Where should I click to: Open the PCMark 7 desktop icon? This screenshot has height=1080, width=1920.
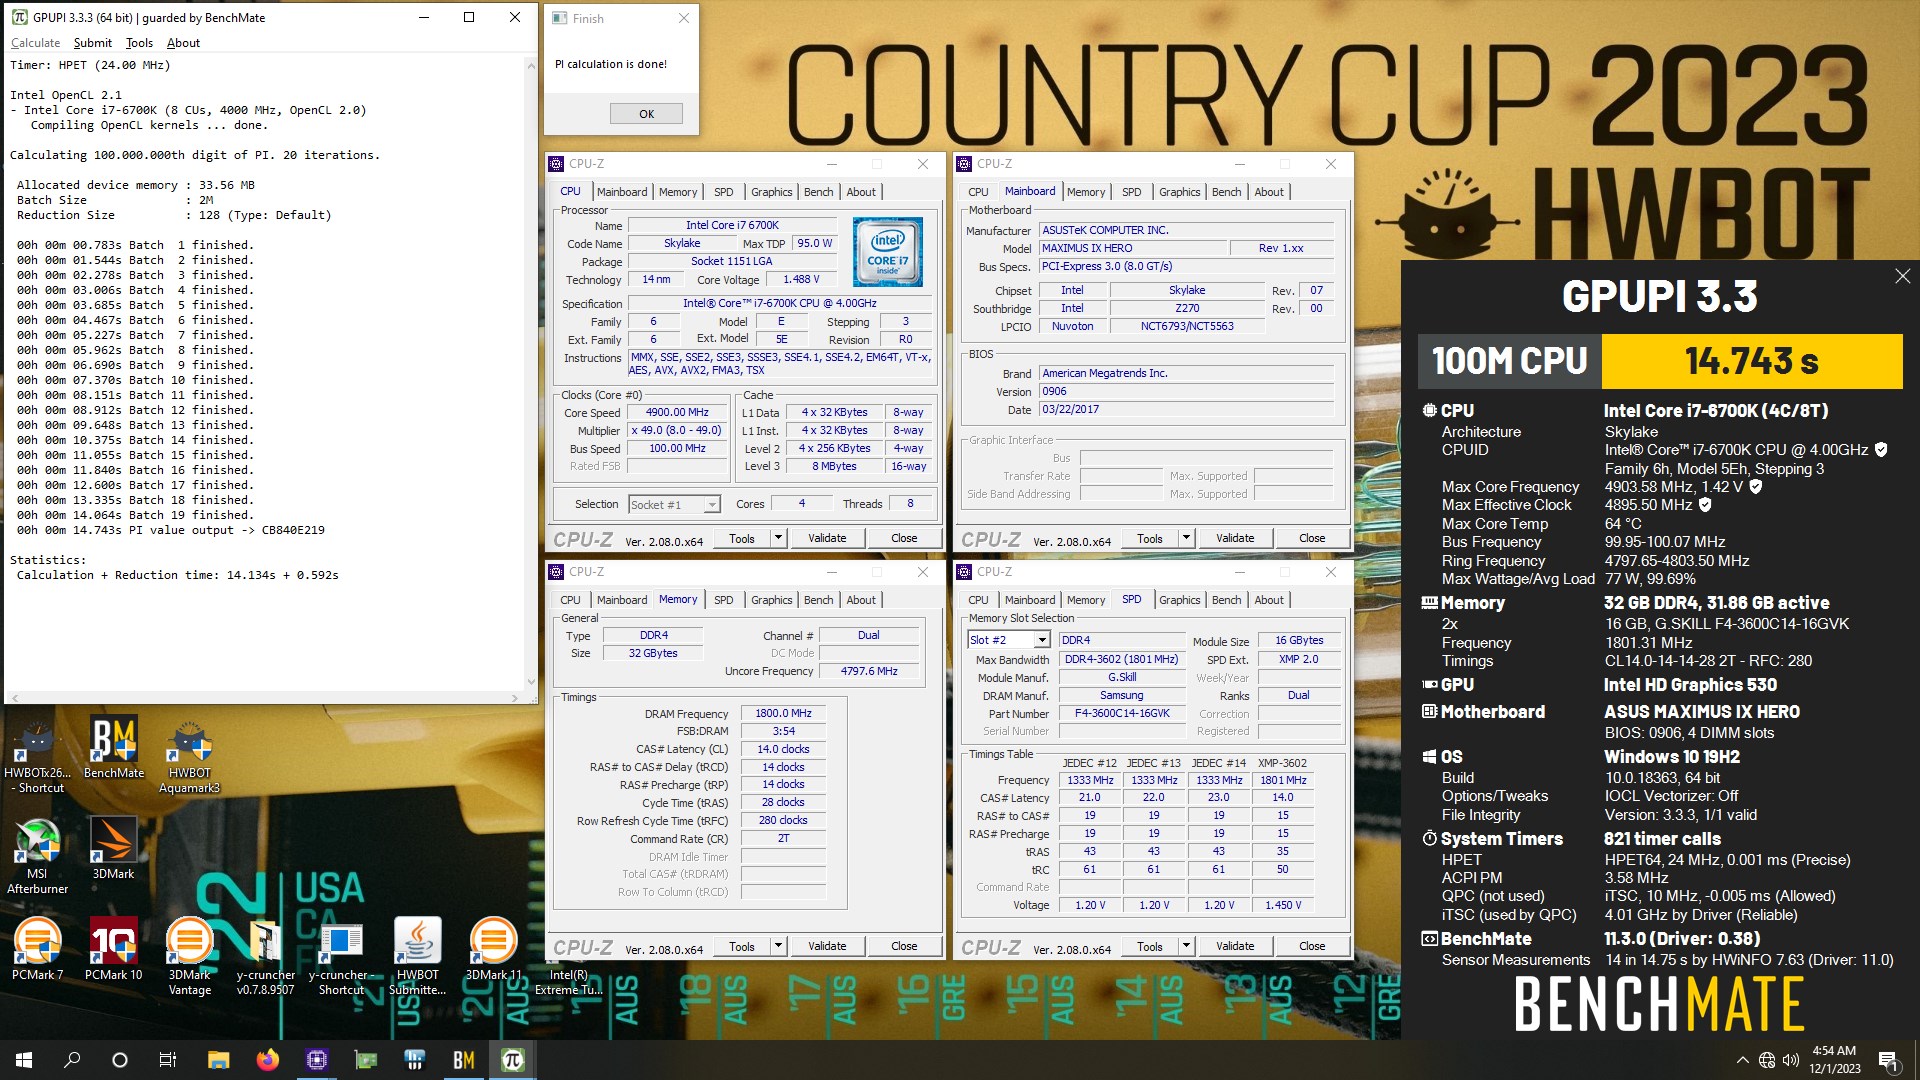(x=37, y=949)
